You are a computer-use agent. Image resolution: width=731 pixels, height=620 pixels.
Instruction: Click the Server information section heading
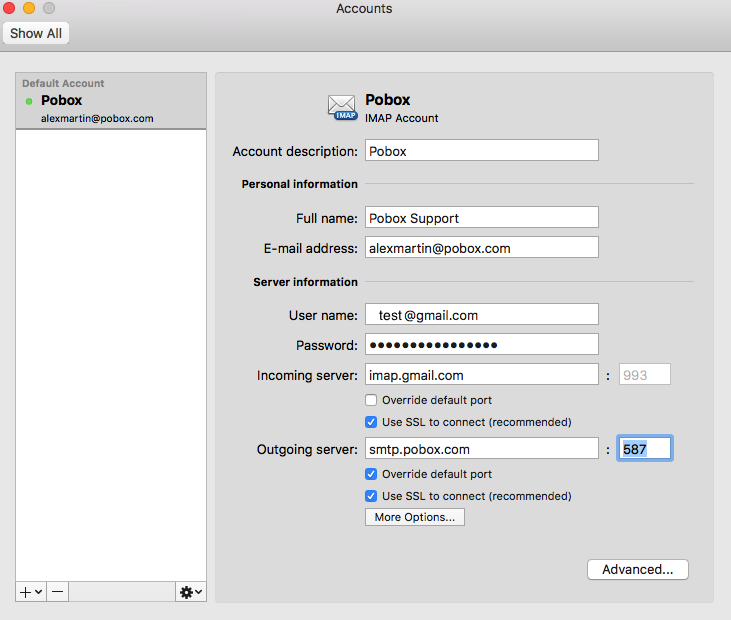(x=305, y=282)
